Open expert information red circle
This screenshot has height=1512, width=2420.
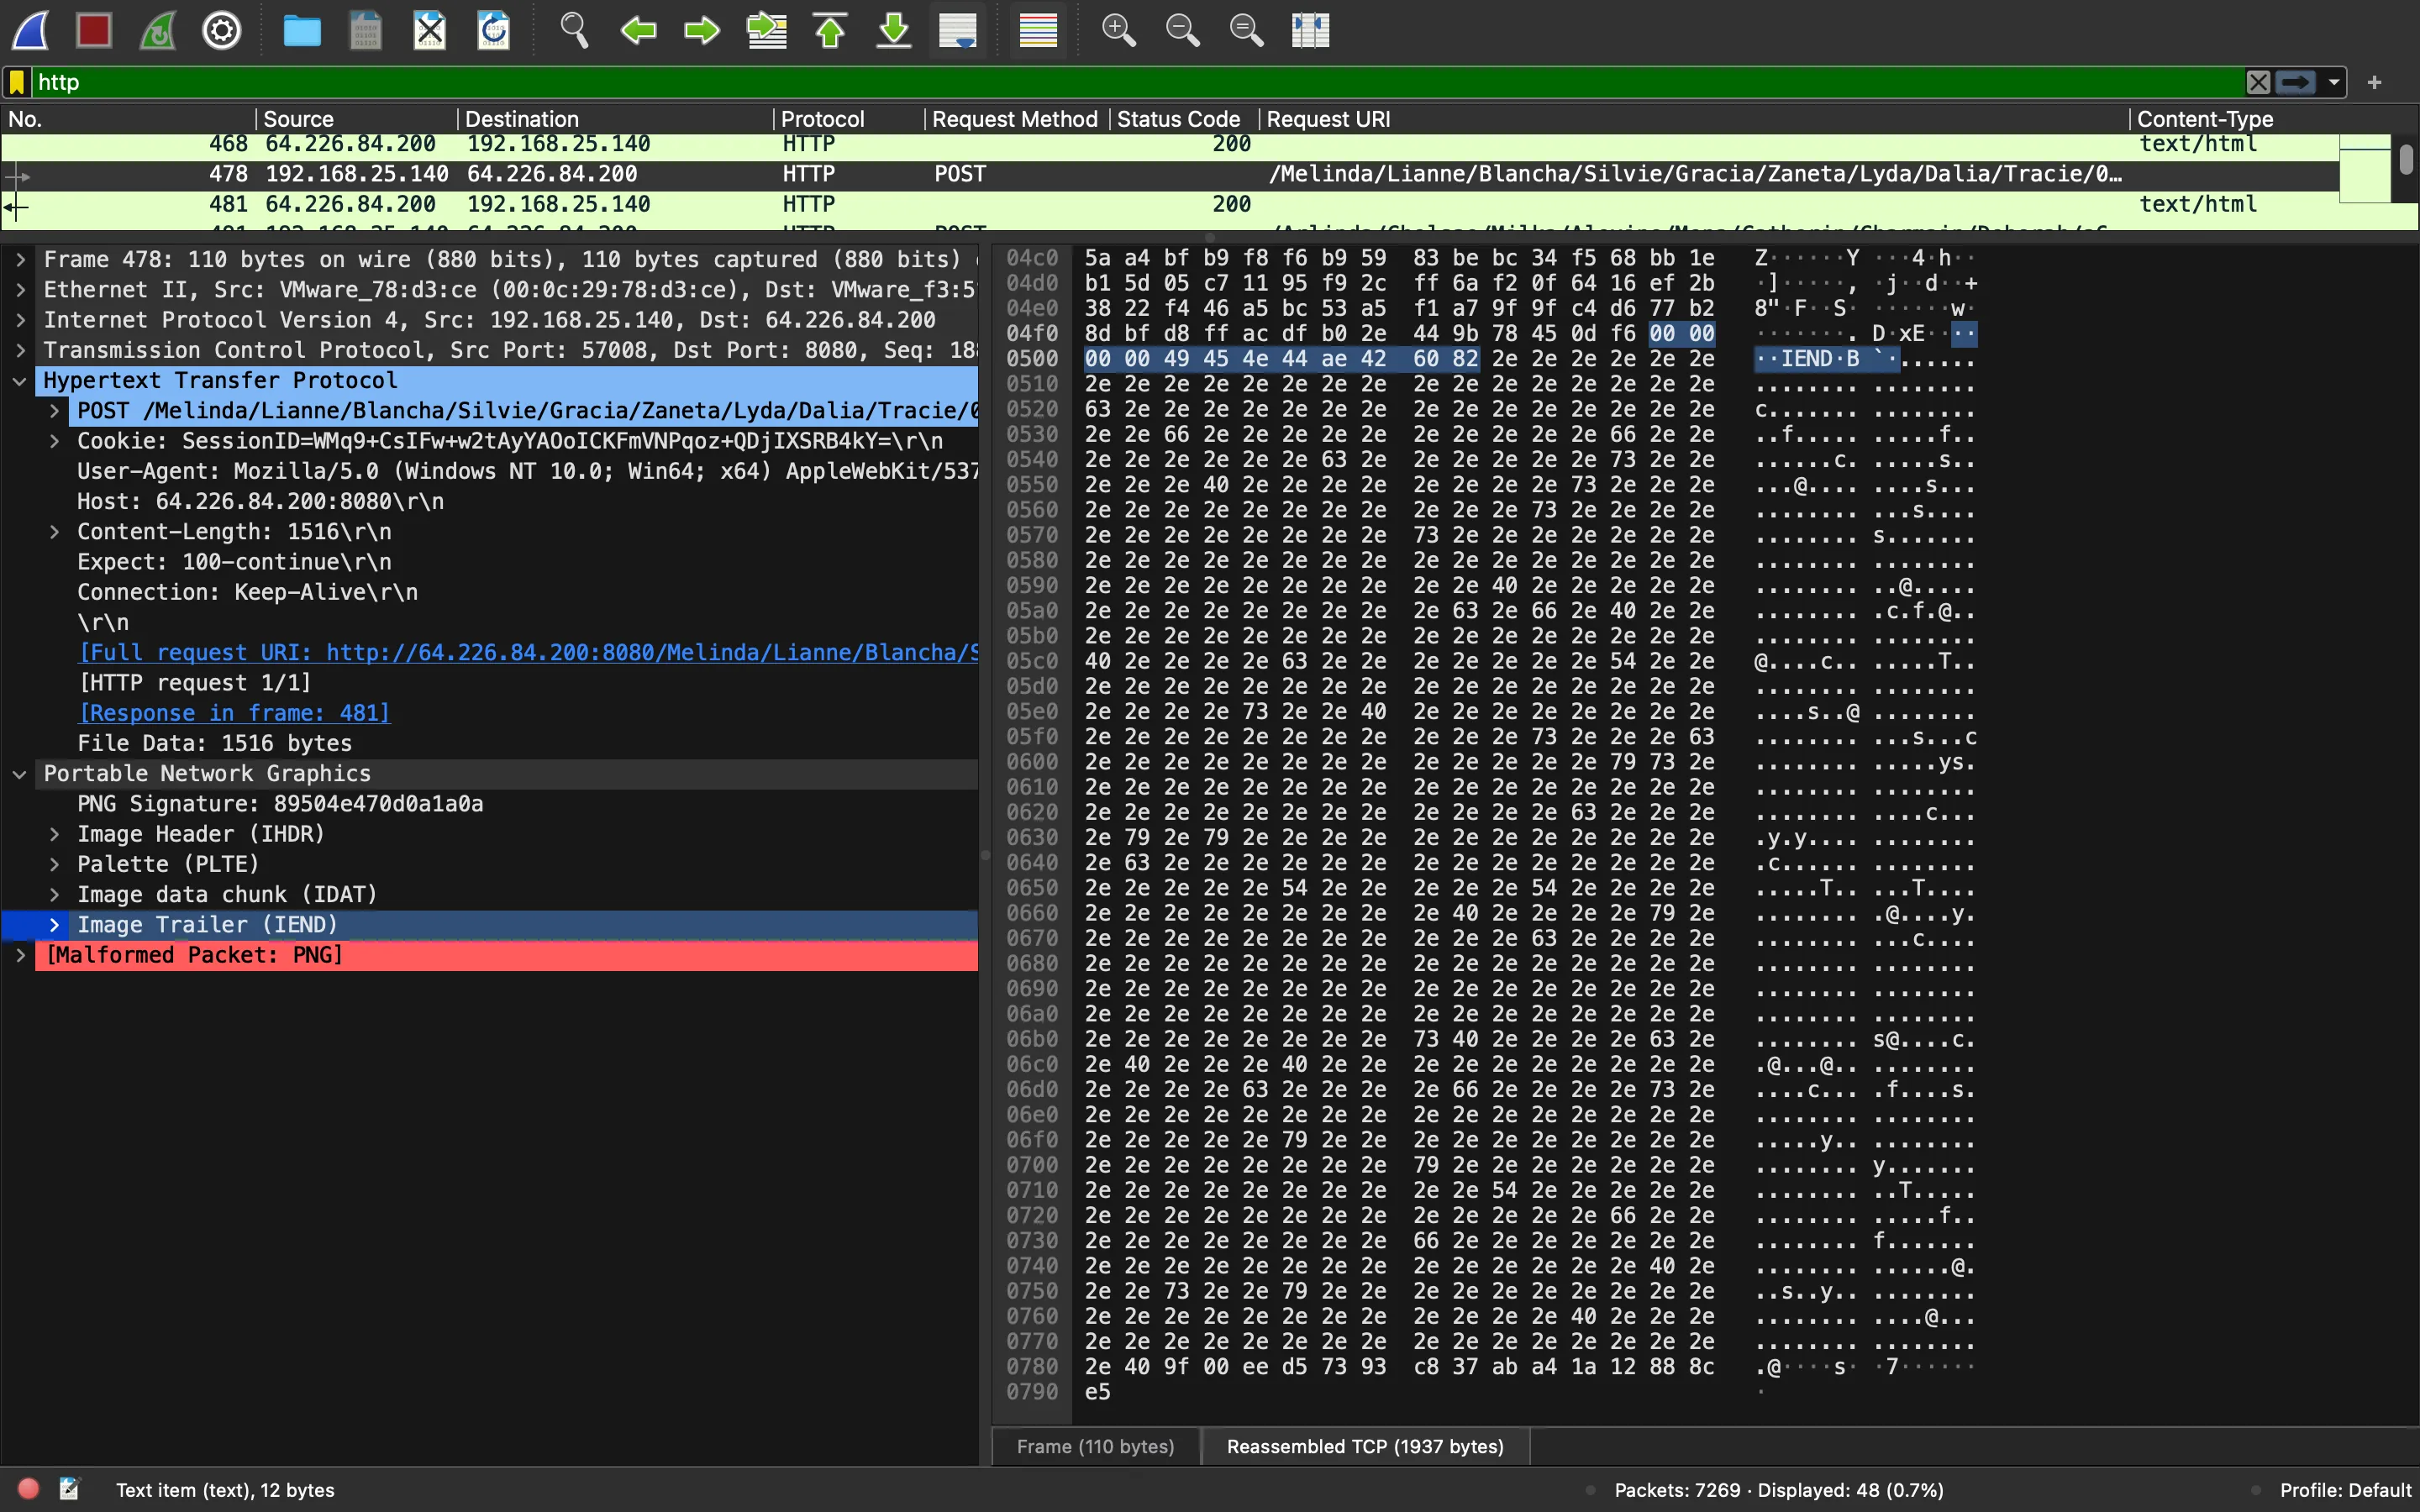(x=28, y=1489)
